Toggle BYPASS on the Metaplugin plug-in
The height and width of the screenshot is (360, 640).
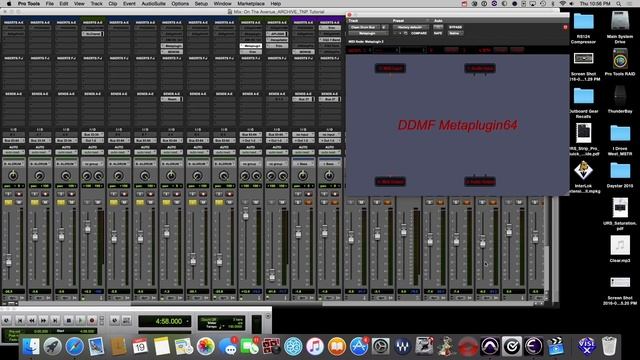click(456, 27)
